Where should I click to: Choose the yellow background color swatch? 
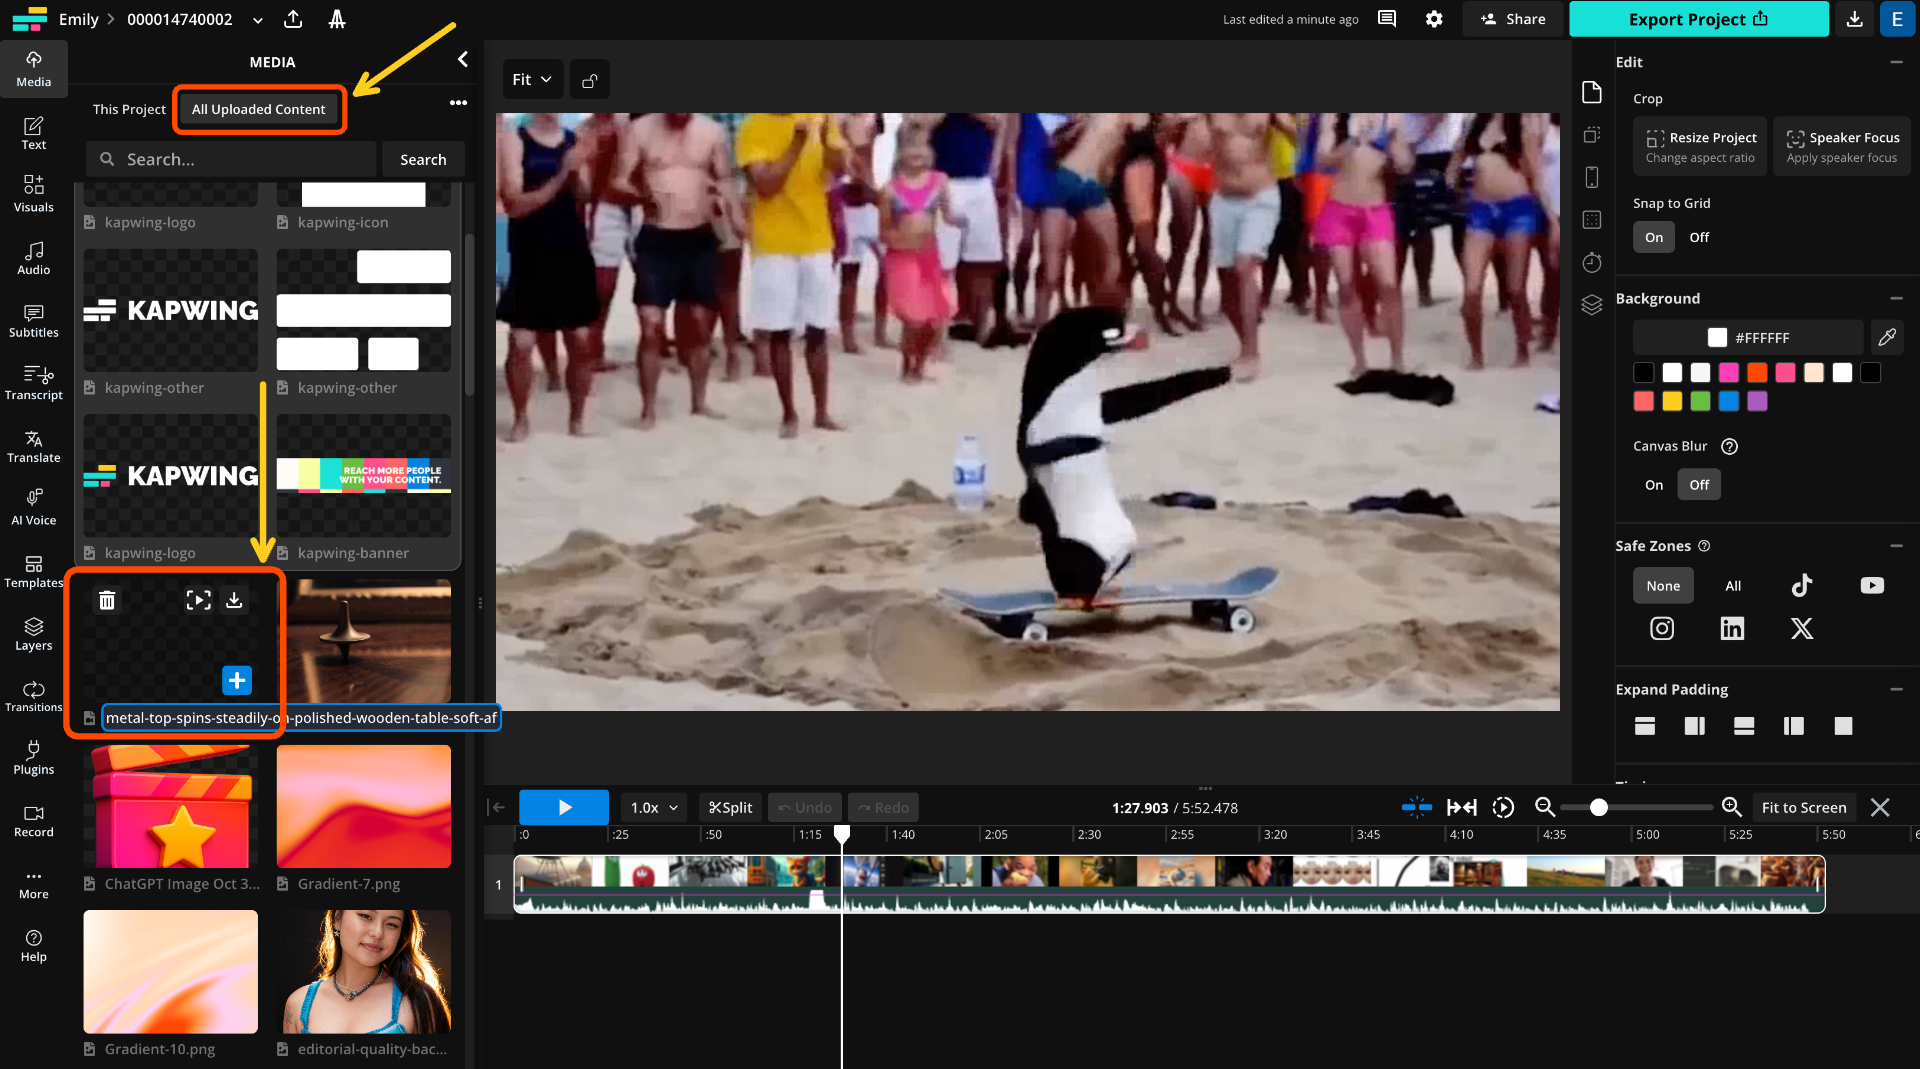coord(1672,401)
